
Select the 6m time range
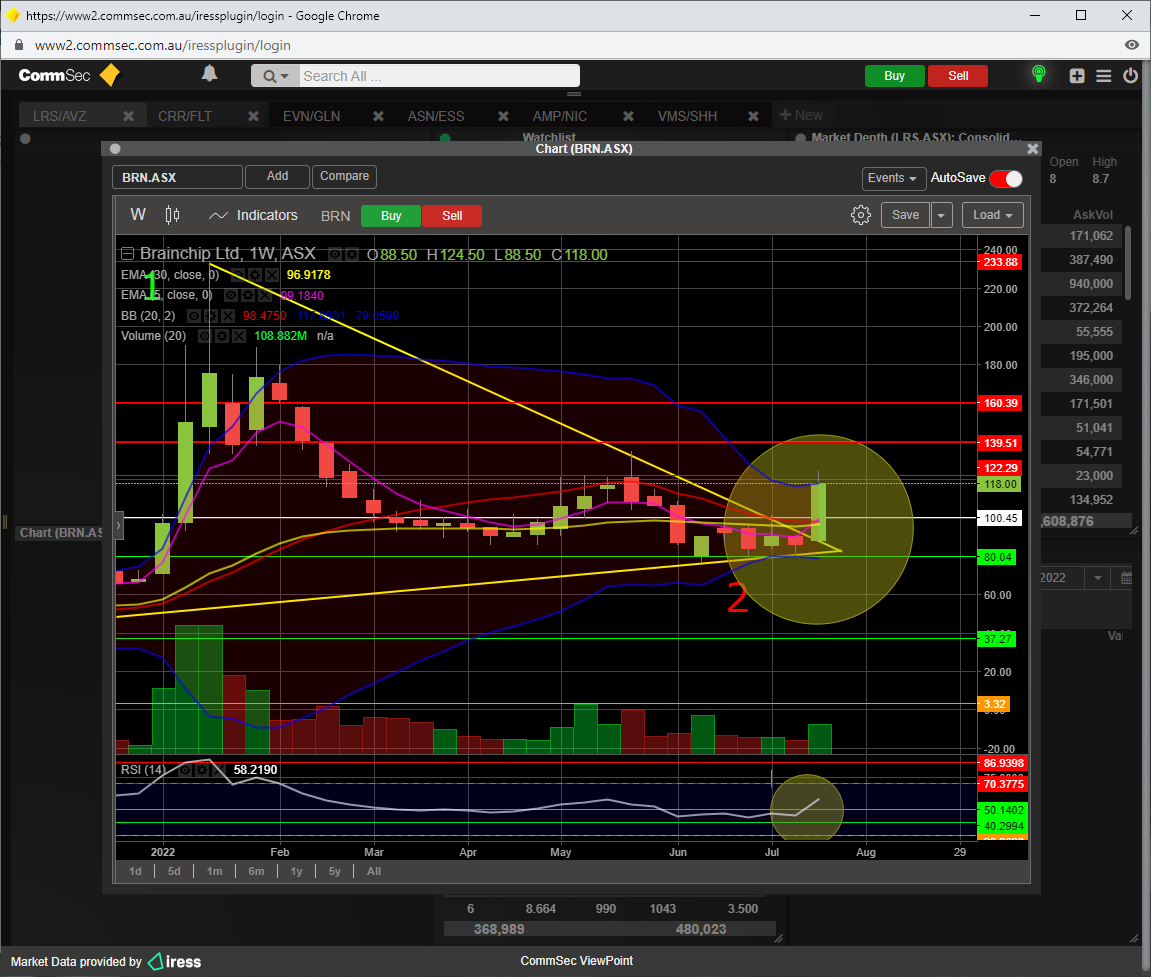256,871
